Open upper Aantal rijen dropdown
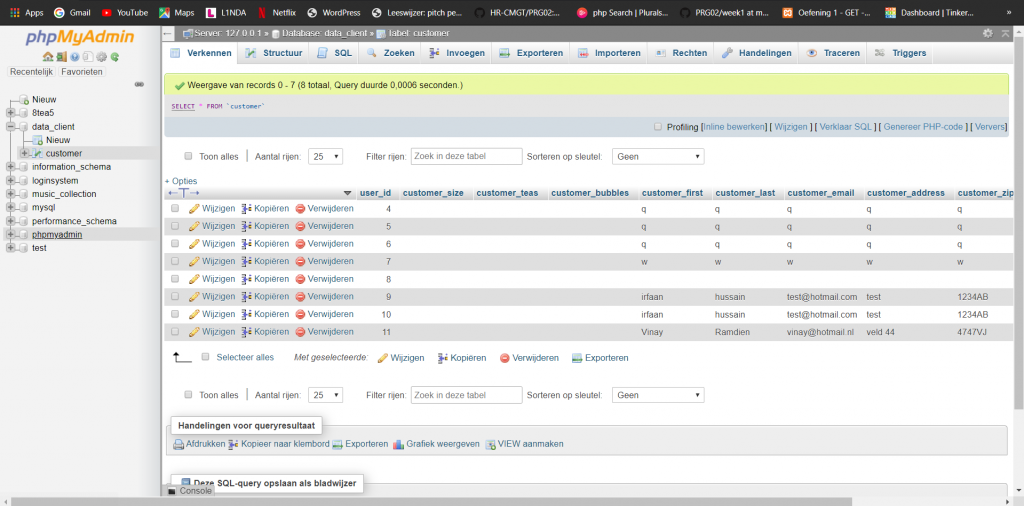Viewport: 1024px width, 506px height. click(x=325, y=157)
